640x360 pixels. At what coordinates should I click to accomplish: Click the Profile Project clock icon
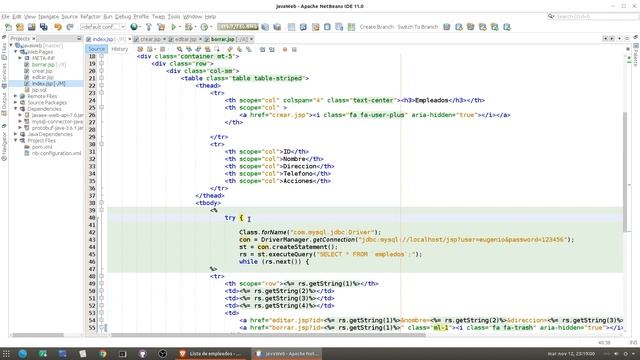coord(204,27)
